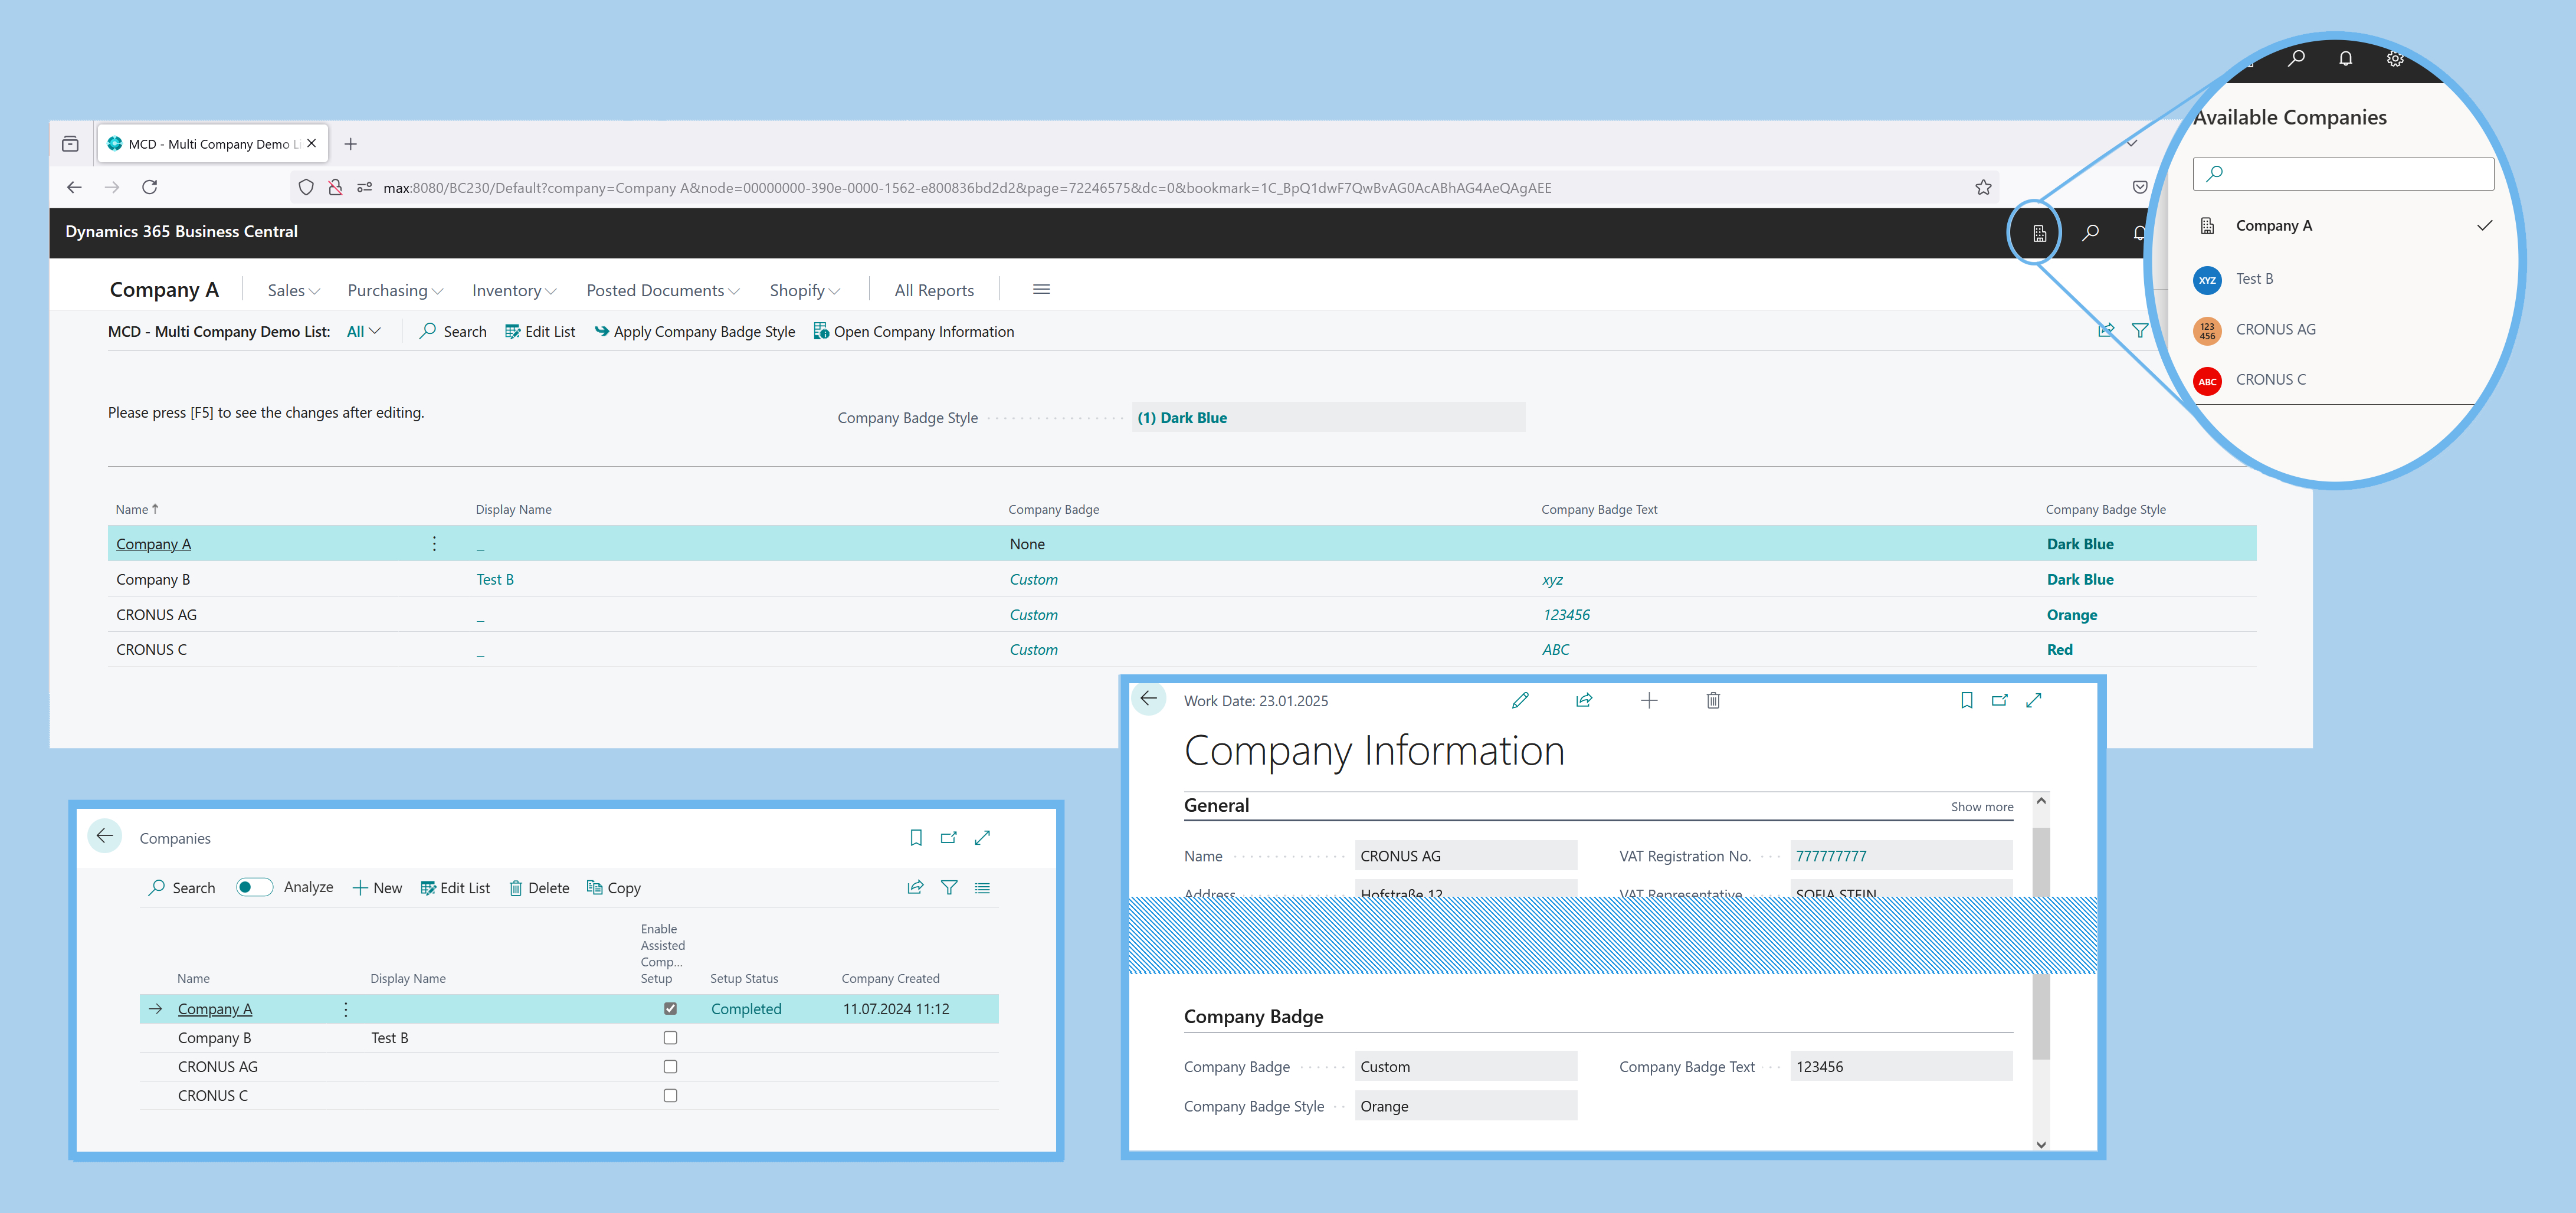Open the Purchasing menu dropdown
This screenshot has width=2576, height=1213.
pyautogui.click(x=394, y=290)
